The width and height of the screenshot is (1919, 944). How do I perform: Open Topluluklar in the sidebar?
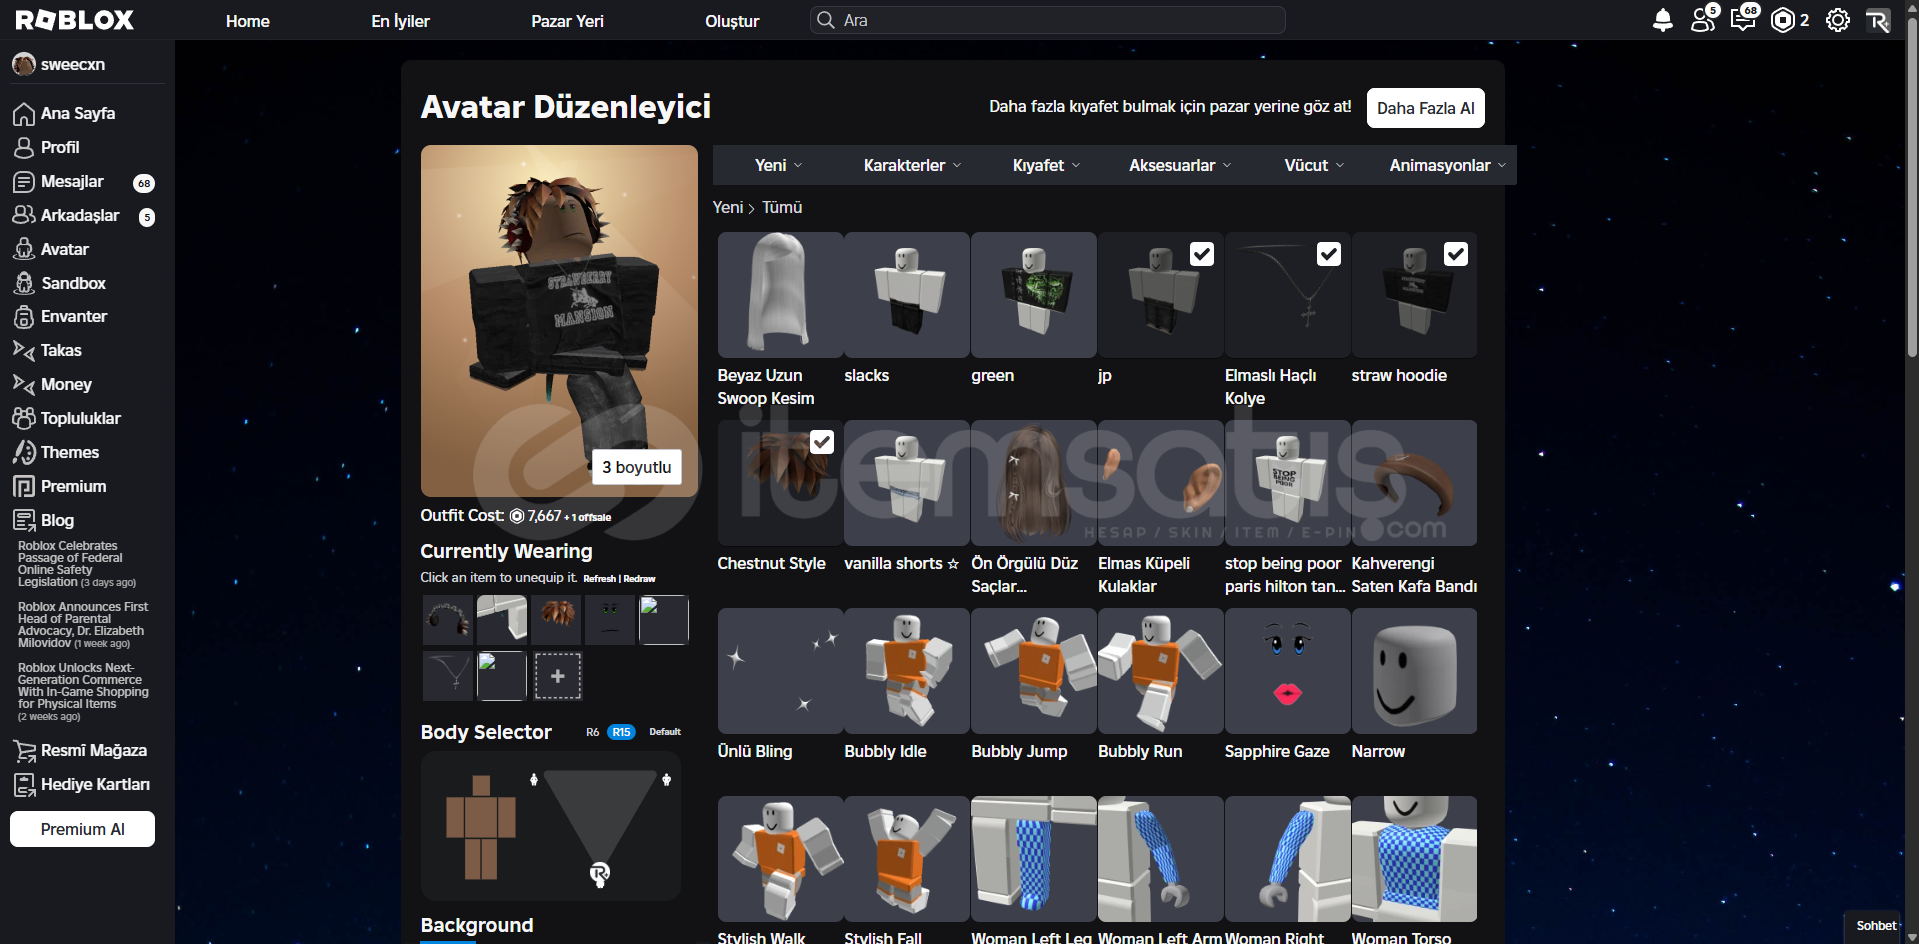pyautogui.click(x=82, y=419)
